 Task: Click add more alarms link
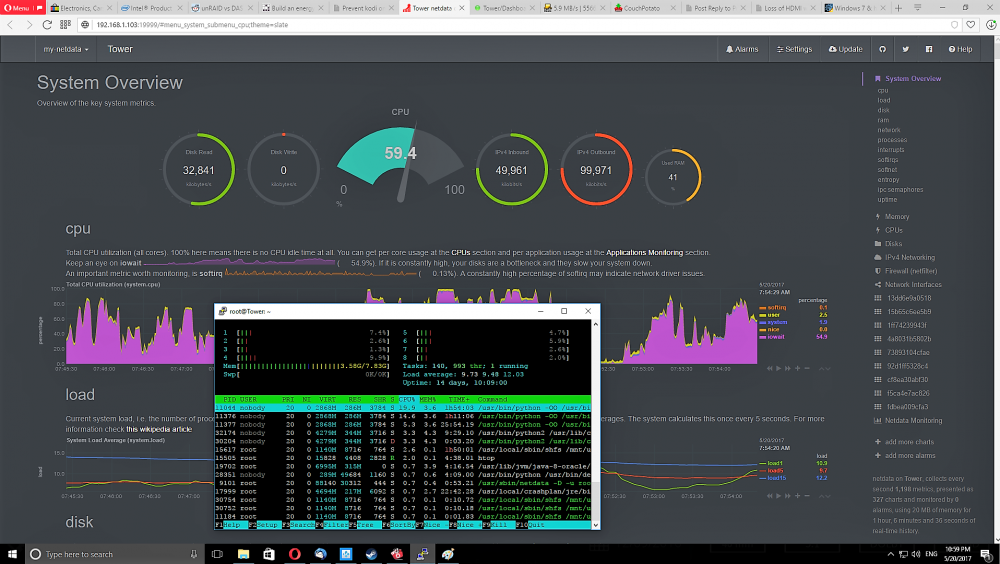909,456
